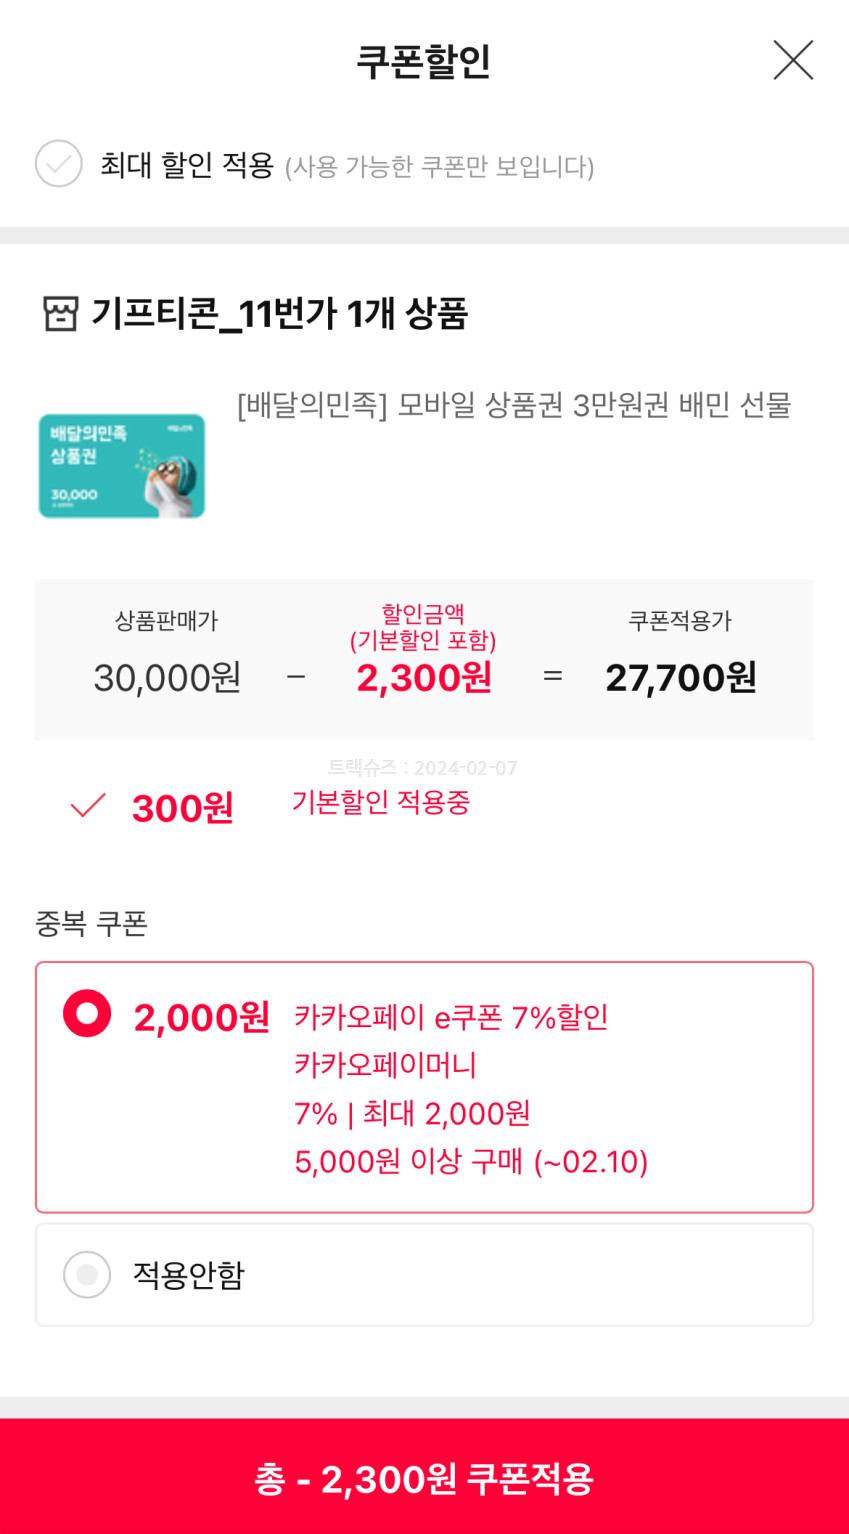Click the 적용안함 option label
This screenshot has width=849, height=1534.
pos(189,1275)
